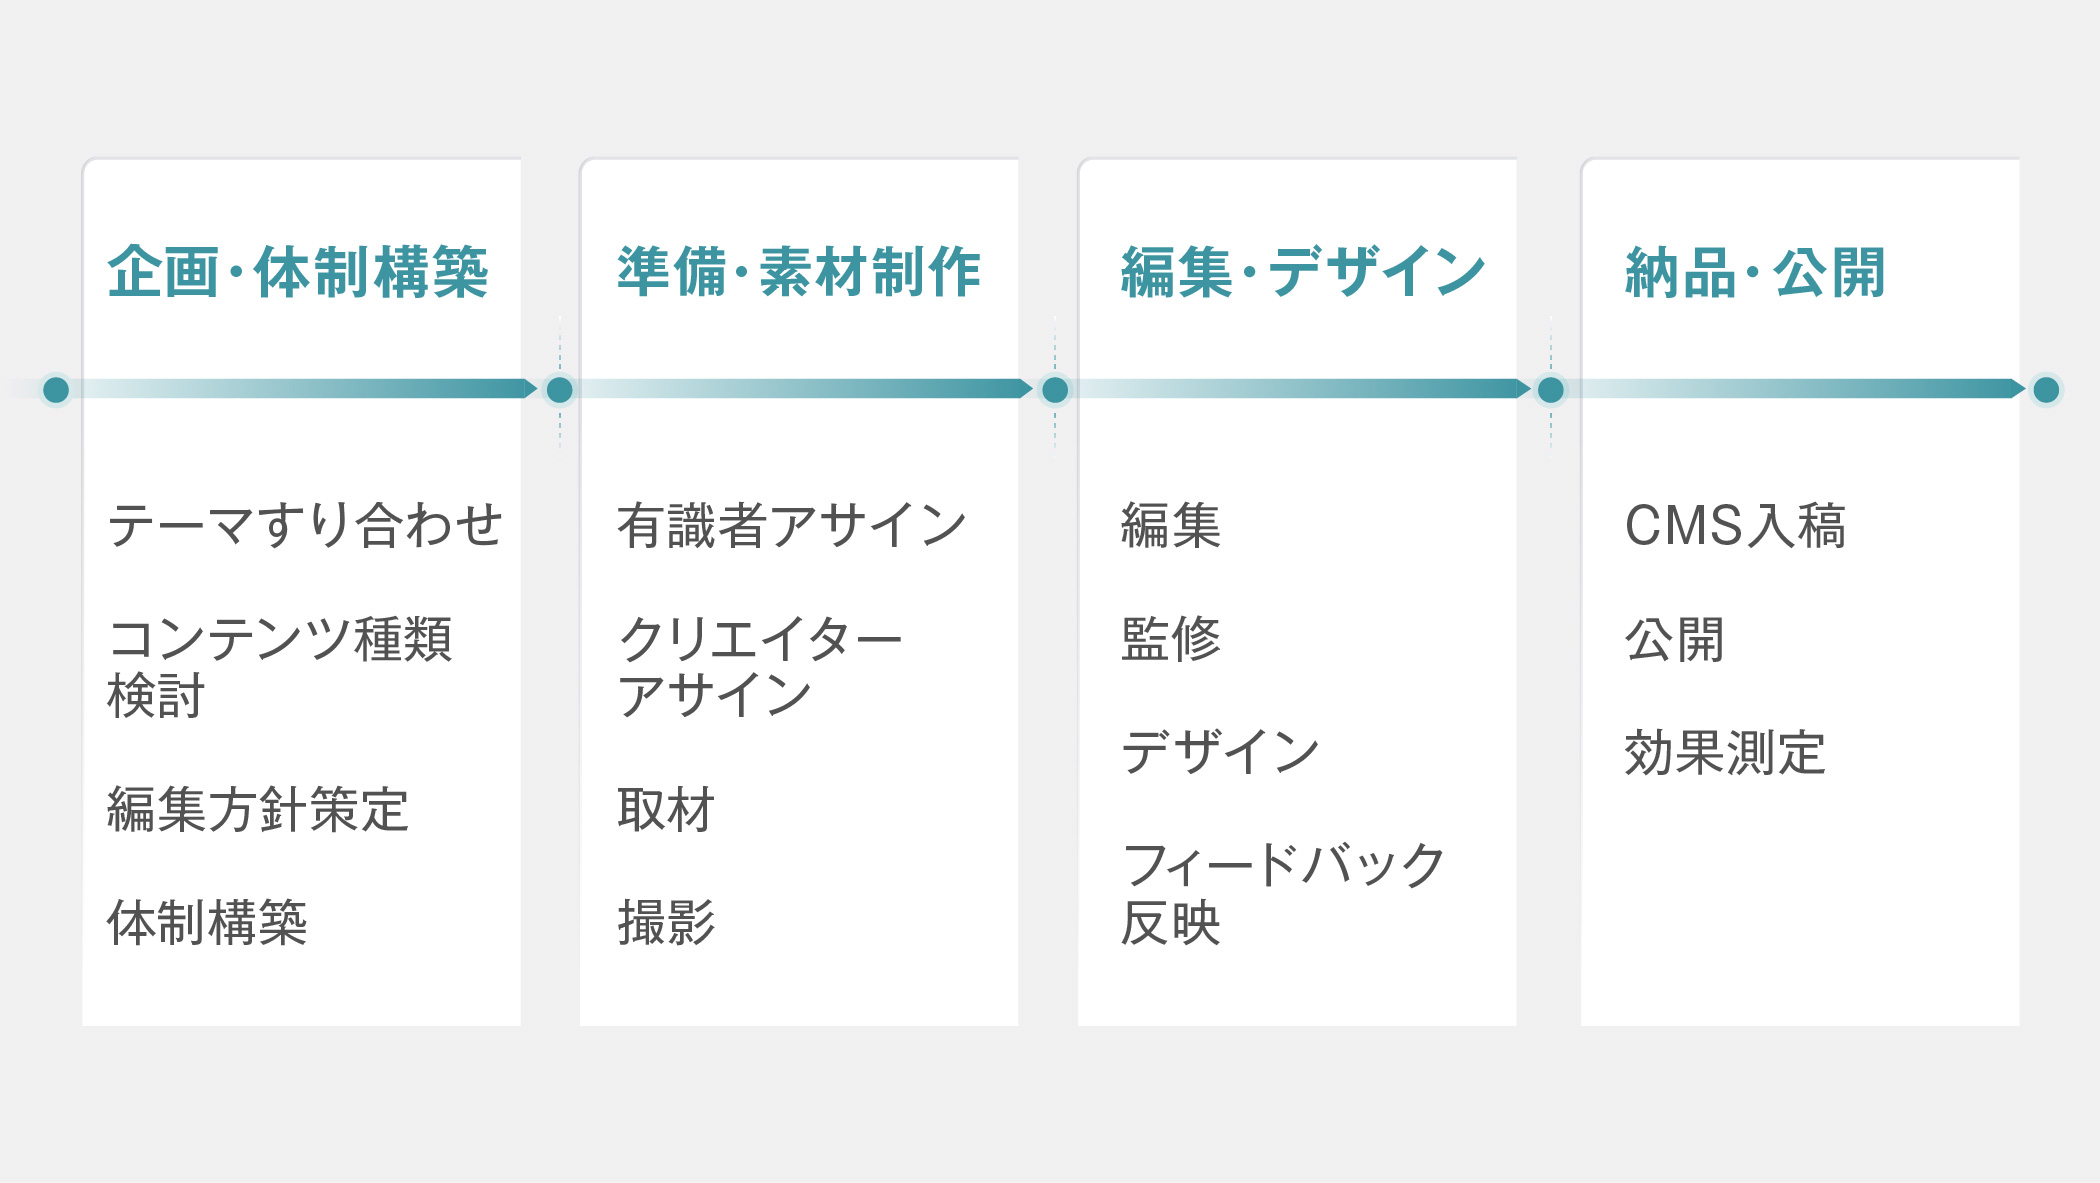Select 有識者アサイン in the list
The height and width of the screenshot is (1183, 2100).
click(791, 526)
